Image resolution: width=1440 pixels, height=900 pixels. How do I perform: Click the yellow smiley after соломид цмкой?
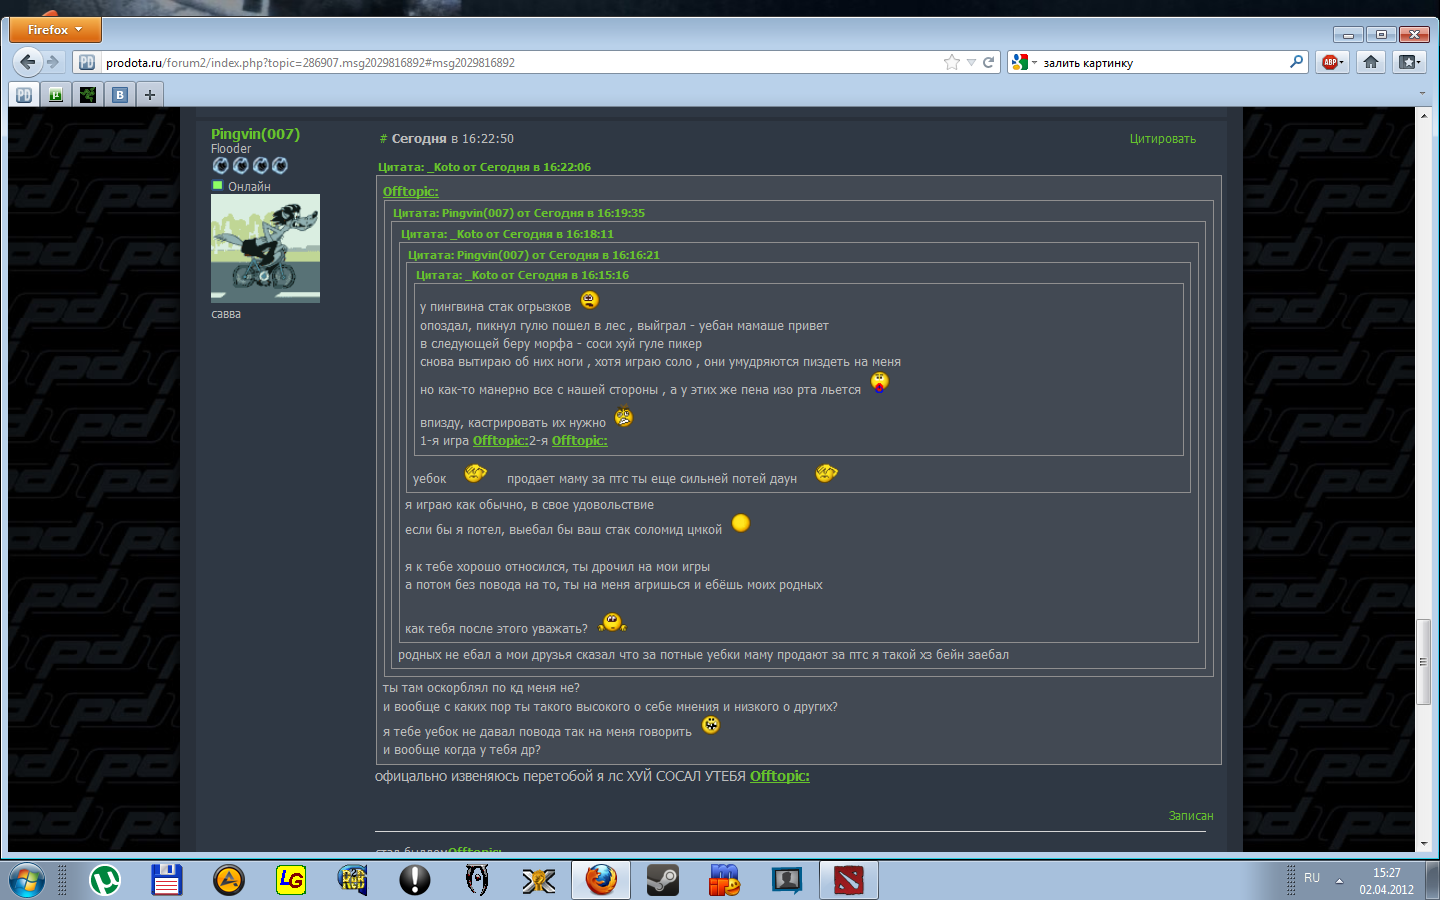click(x=741, y=523)
